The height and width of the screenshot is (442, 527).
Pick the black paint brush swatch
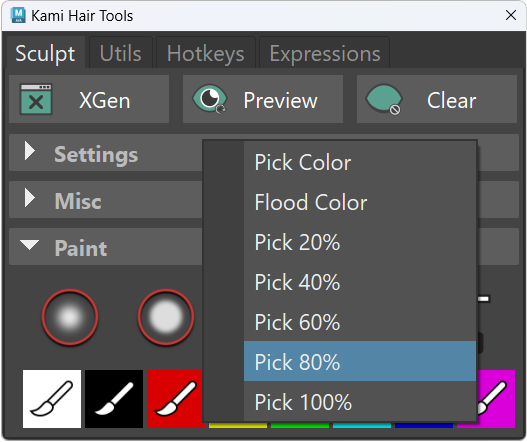pos(114,399)
